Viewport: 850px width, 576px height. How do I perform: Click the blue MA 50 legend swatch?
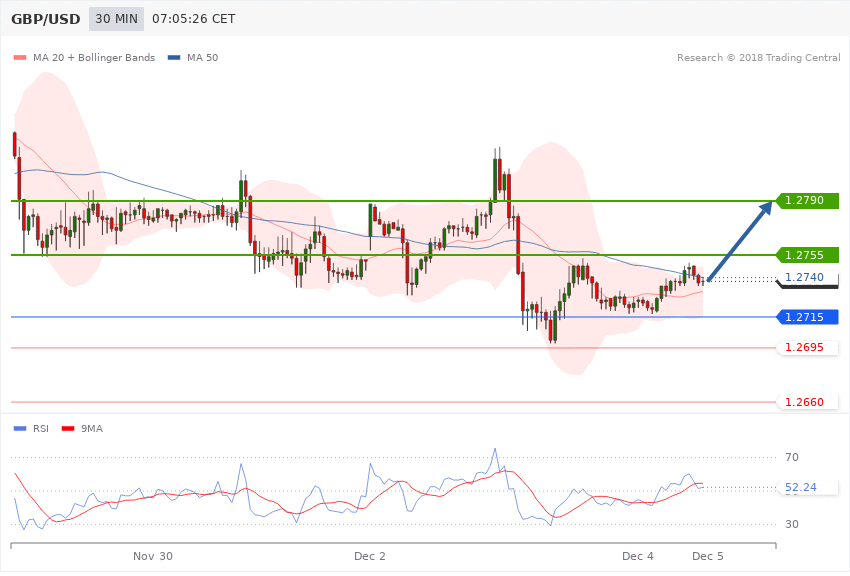coord(174,57)
